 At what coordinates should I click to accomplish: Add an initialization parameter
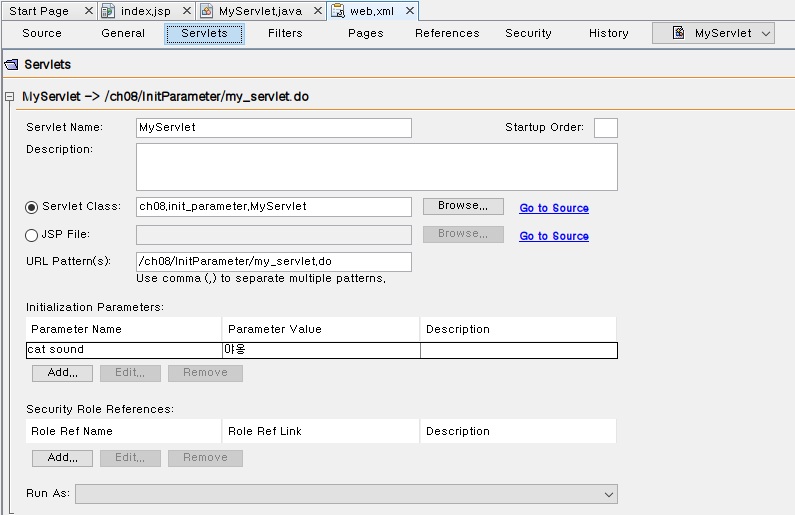[62, 373]
